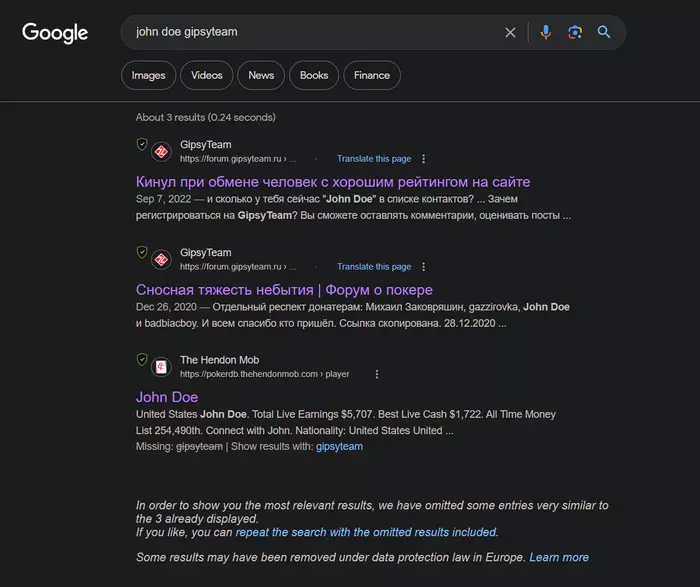
Task: Switch to Finance filter
Action: [372, 75]
